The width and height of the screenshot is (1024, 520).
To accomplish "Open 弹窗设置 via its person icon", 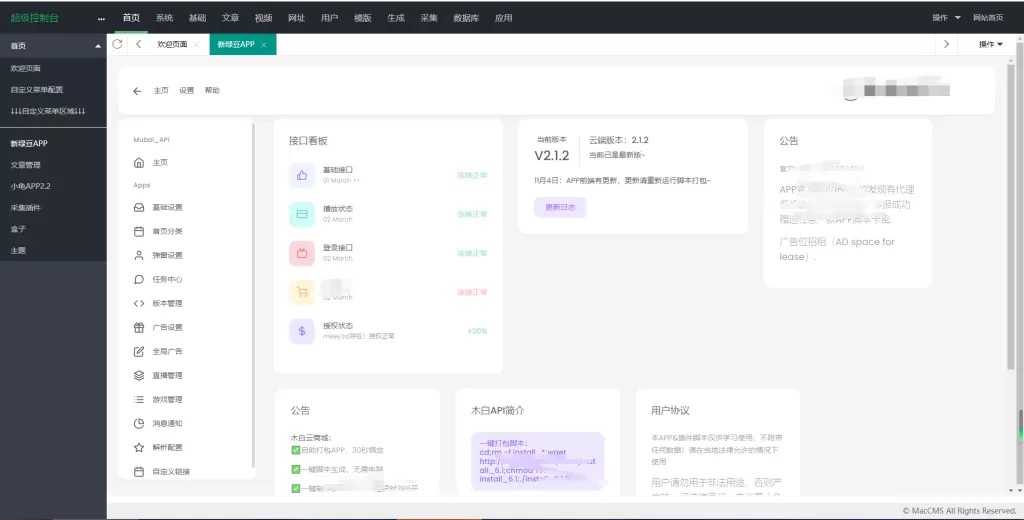I will (138, 255).
